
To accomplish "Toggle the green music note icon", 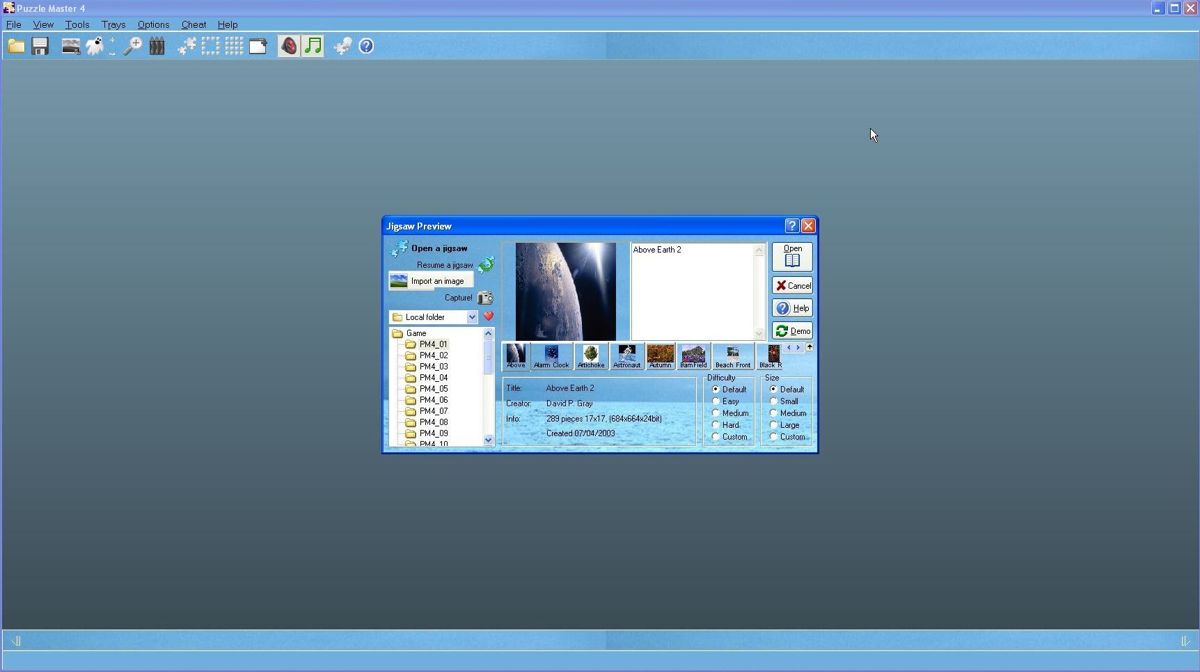I will [313, 46].
